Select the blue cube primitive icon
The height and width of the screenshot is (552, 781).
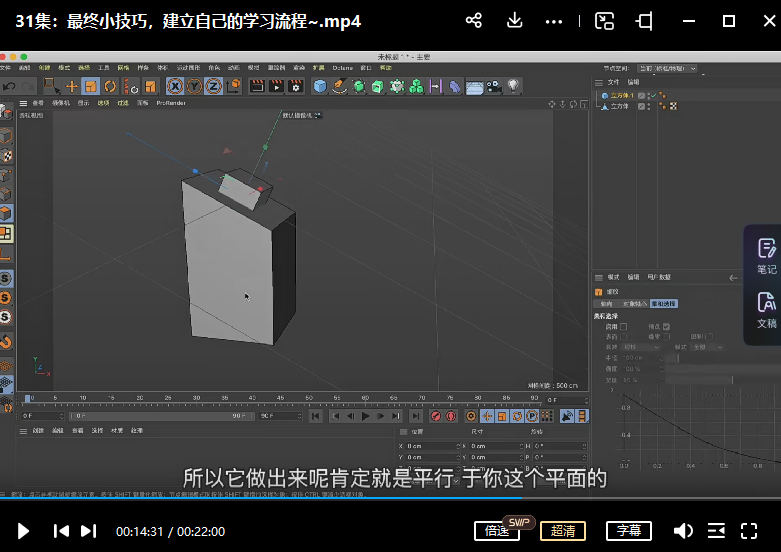320,87
